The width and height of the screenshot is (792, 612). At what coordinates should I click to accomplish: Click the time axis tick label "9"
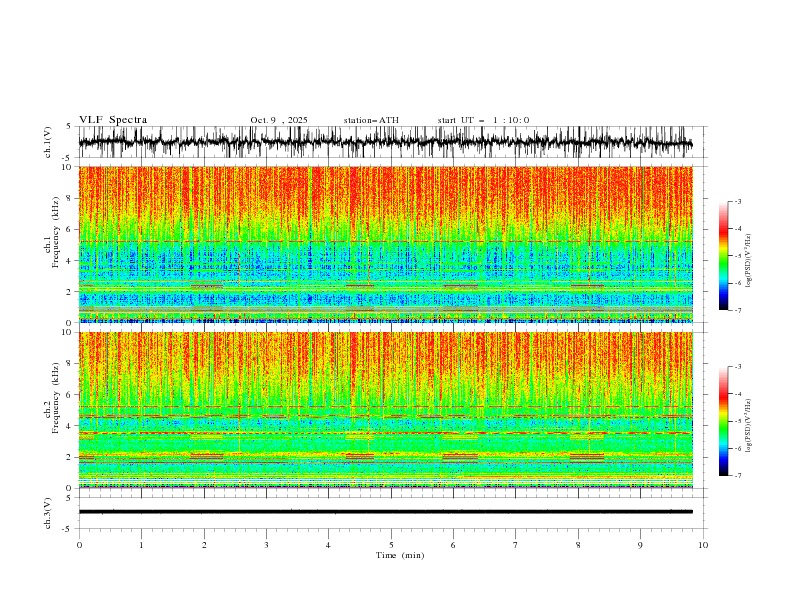click(x=640, y=545)
